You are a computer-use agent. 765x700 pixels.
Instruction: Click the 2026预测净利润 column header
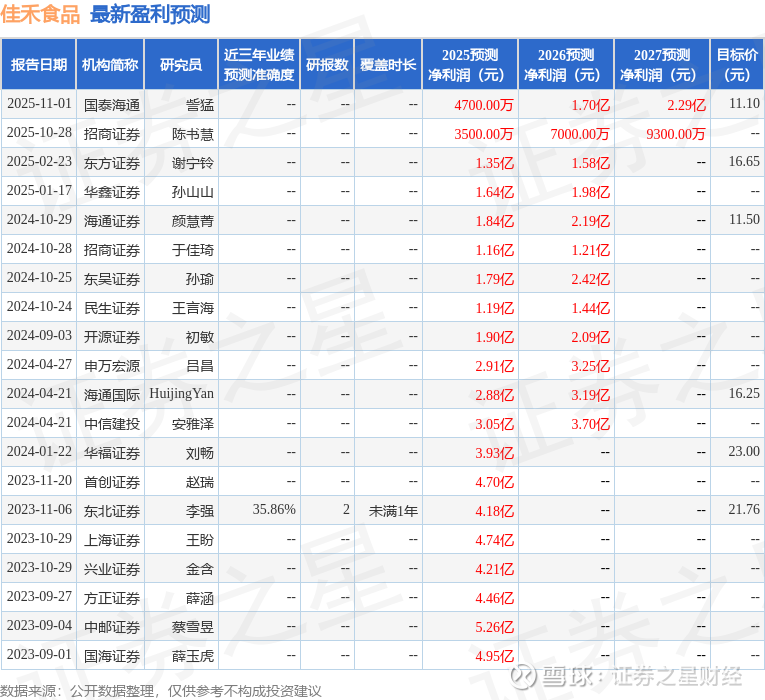pyautogui.click(x=566, y=64)
